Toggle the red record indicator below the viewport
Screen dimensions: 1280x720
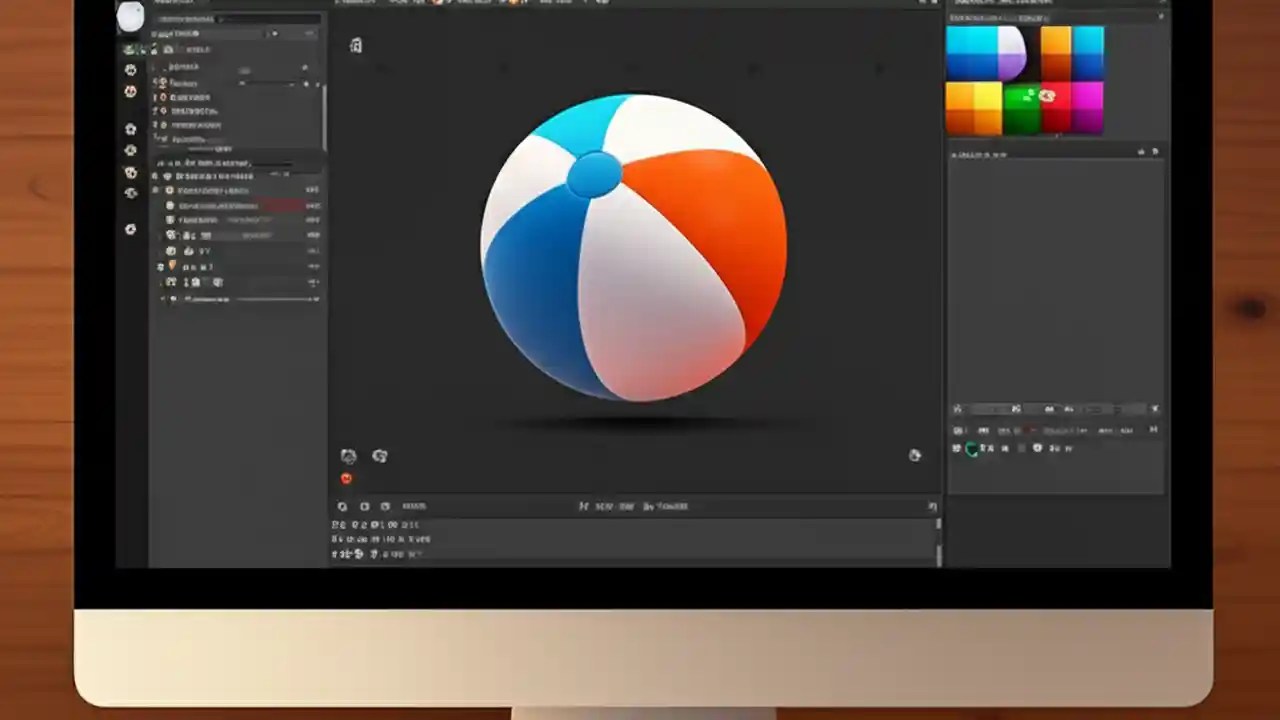pyautogui.click(x=346, y=478)
